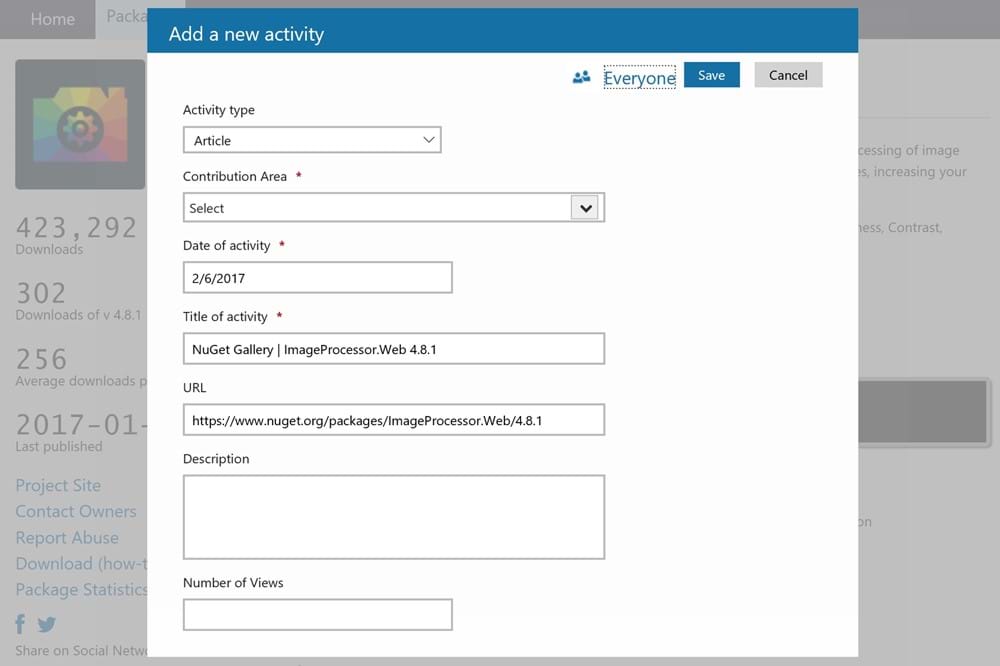Open the Home tab in background page
The width and height of the screenshot is (1000, 666).
click(x=52, y=19)
